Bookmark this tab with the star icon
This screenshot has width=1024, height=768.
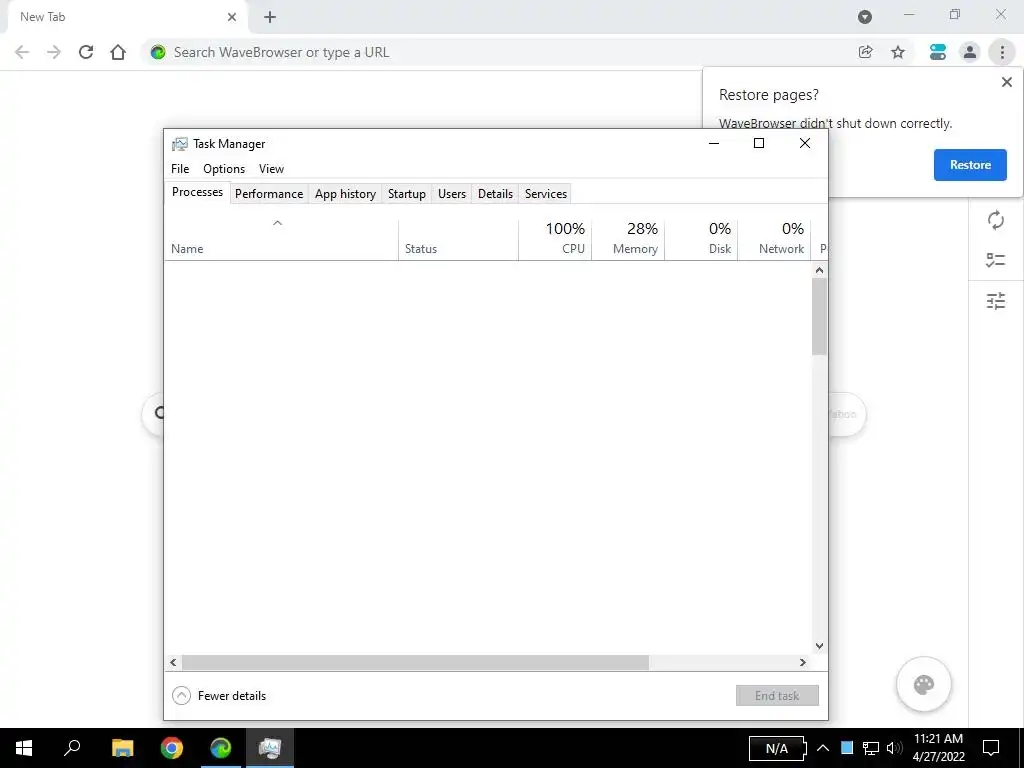point(898,52)
